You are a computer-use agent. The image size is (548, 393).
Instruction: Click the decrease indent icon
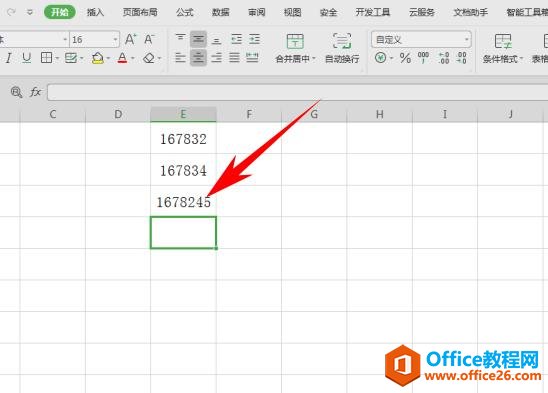point(237,39)
